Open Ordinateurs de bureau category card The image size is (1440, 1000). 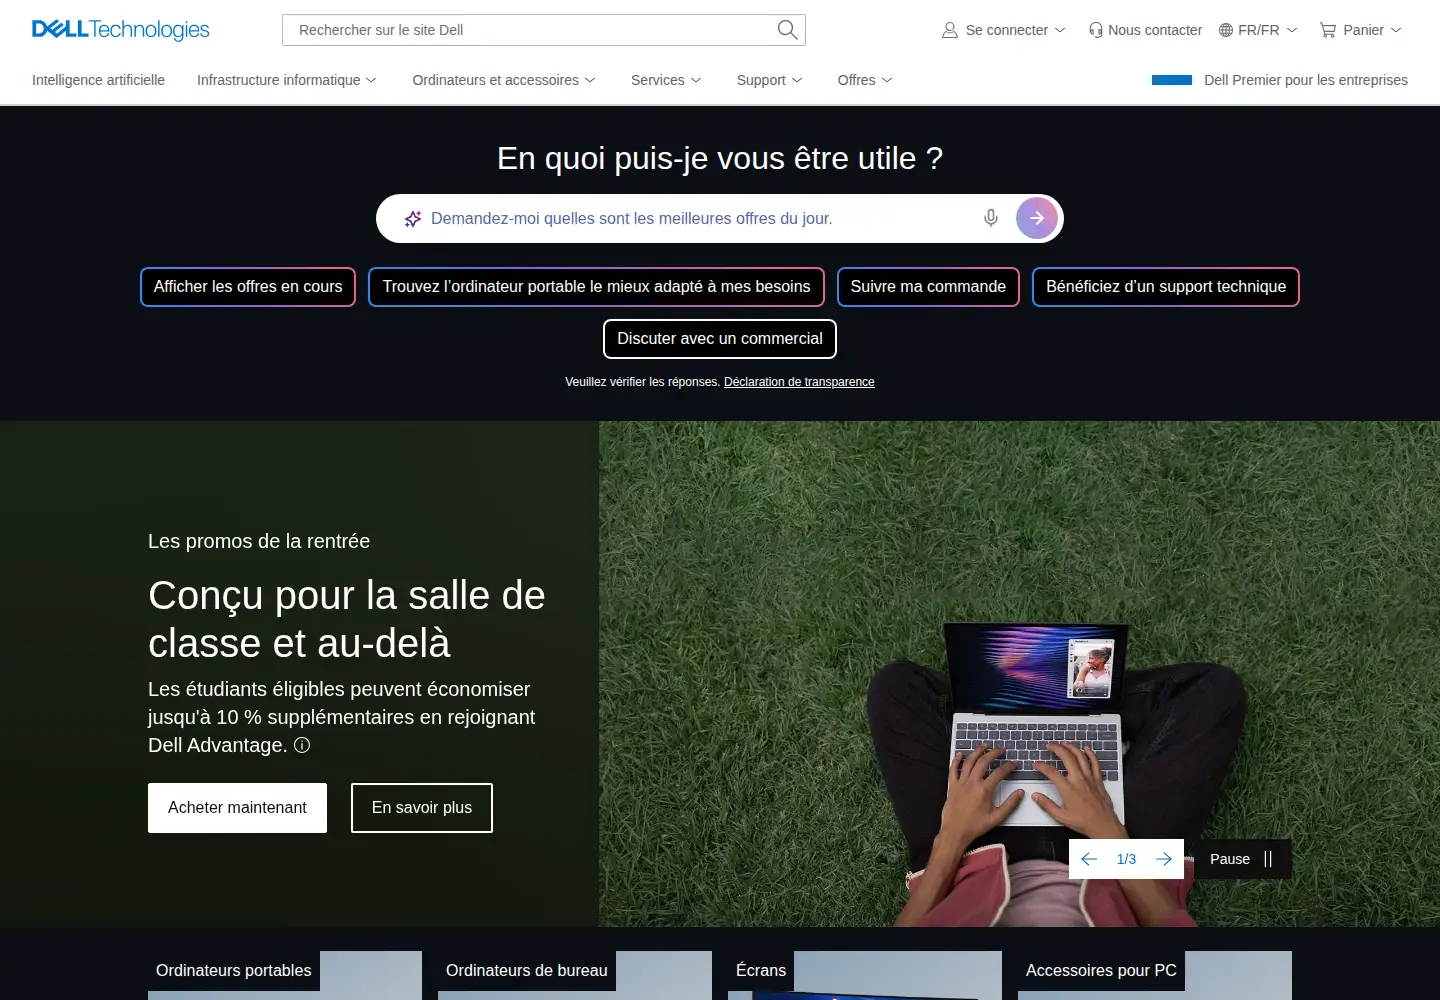pos(575,975)
